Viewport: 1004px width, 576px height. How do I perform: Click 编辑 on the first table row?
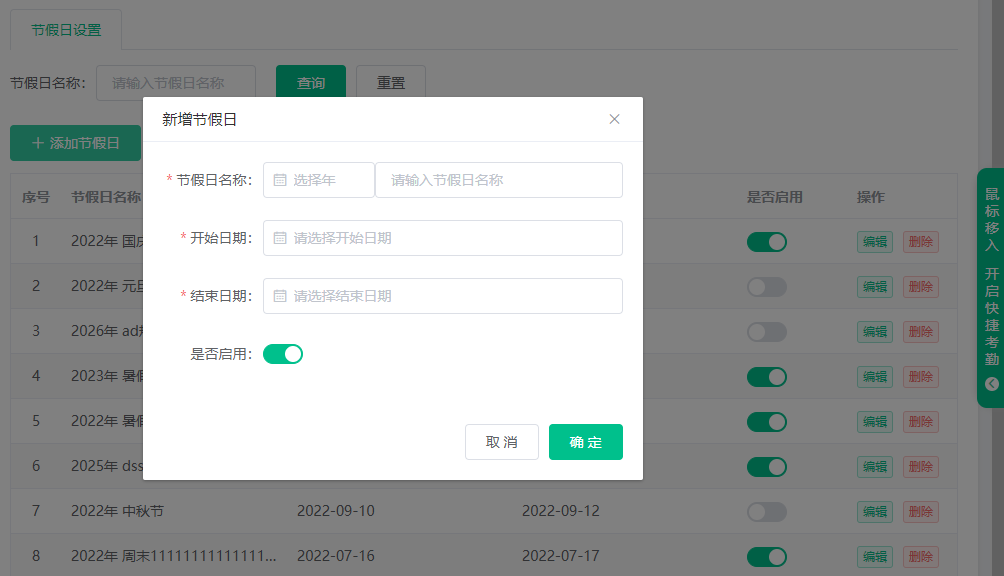pyautogui.click(x=874, y=241)
